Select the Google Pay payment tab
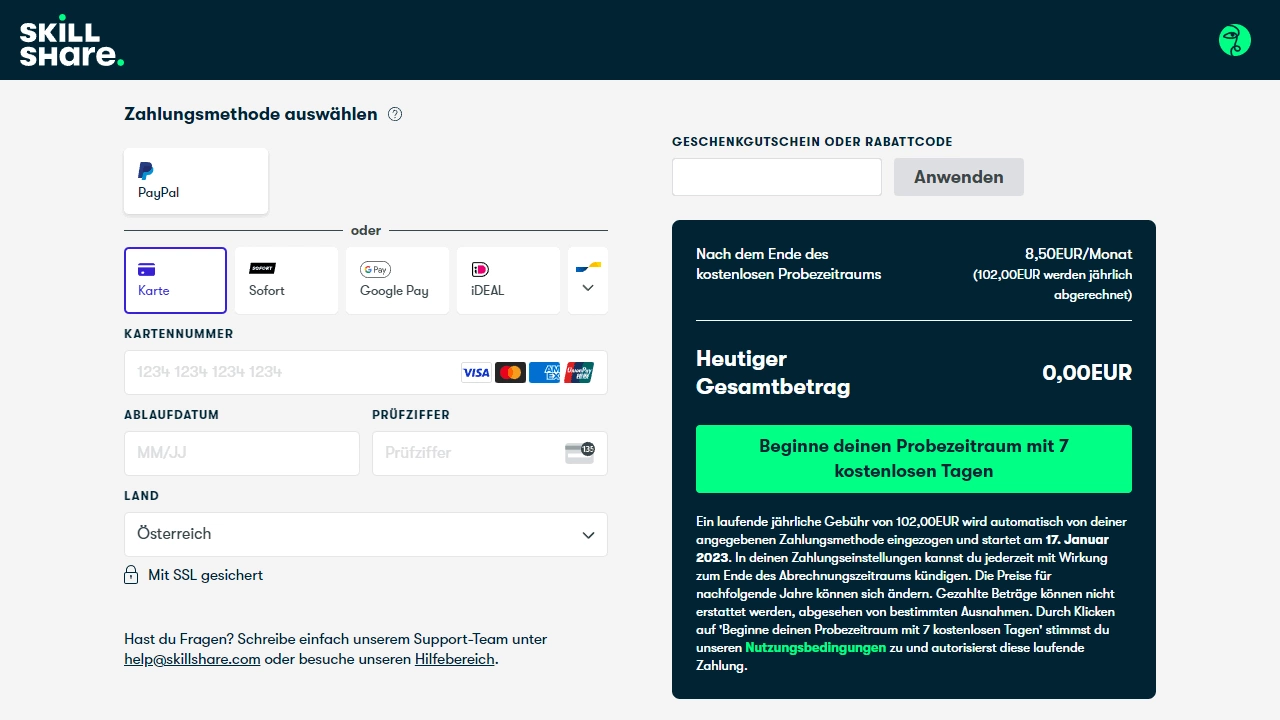This screenshot has width=1280, height=720. click(397, 281)
